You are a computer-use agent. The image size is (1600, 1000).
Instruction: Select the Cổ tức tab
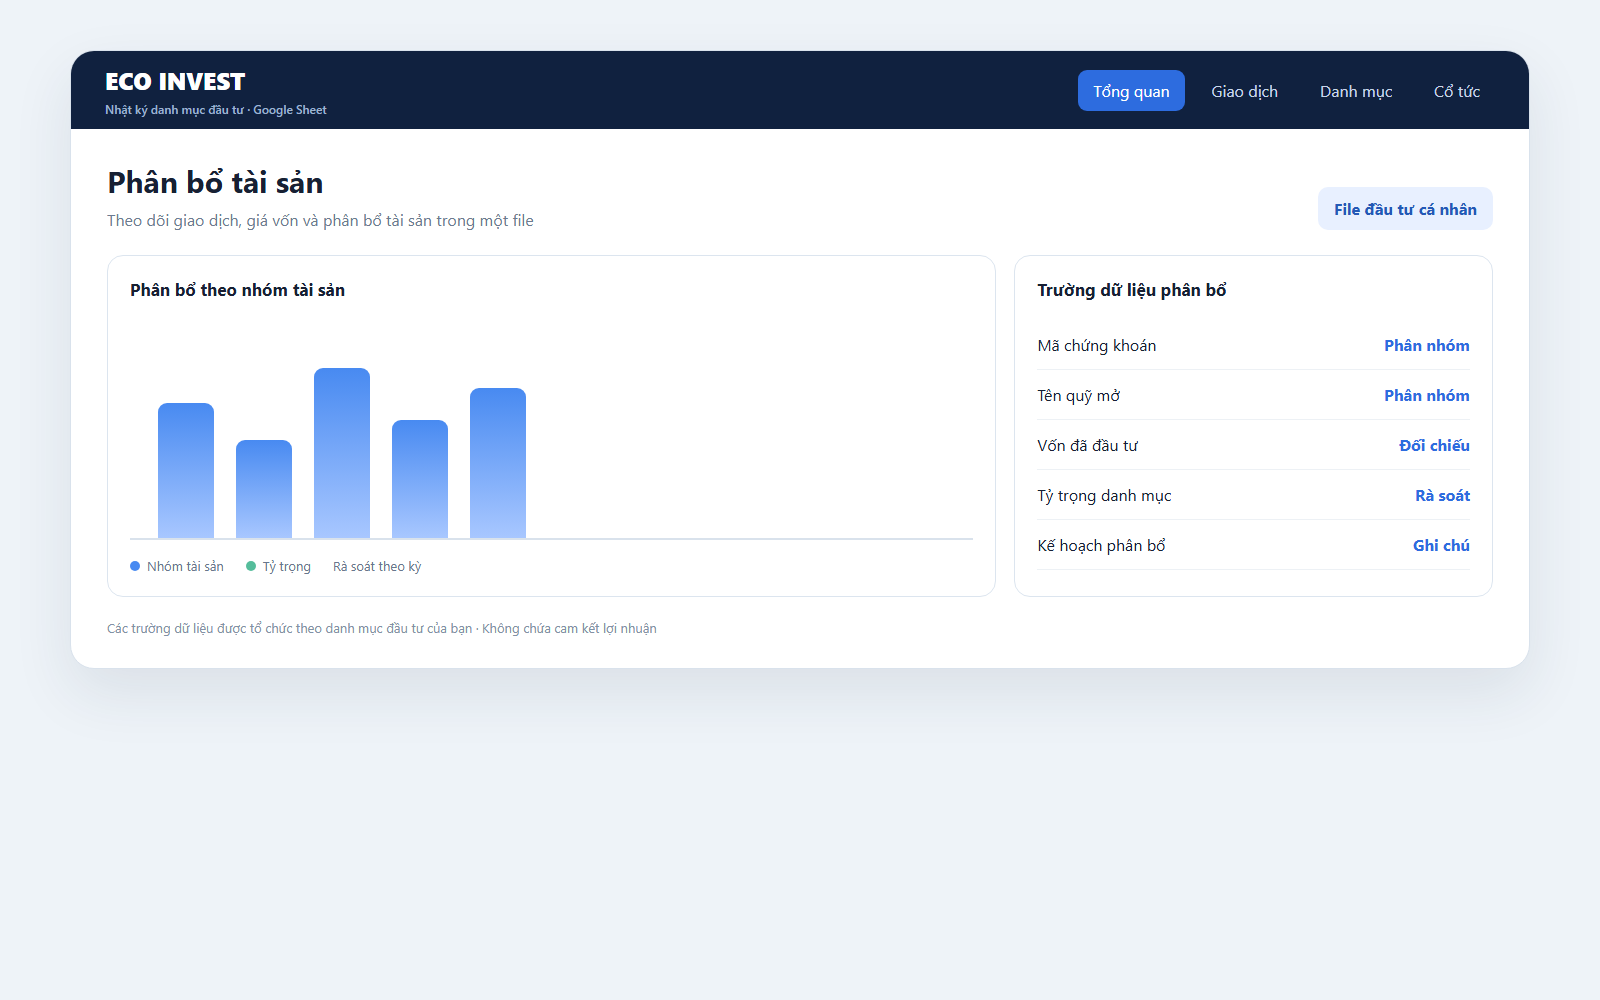pyautogui.click(x=1457, y=91)
